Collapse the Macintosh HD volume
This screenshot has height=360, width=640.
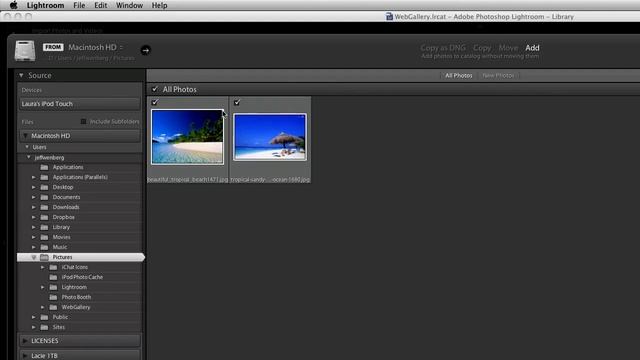25,136
